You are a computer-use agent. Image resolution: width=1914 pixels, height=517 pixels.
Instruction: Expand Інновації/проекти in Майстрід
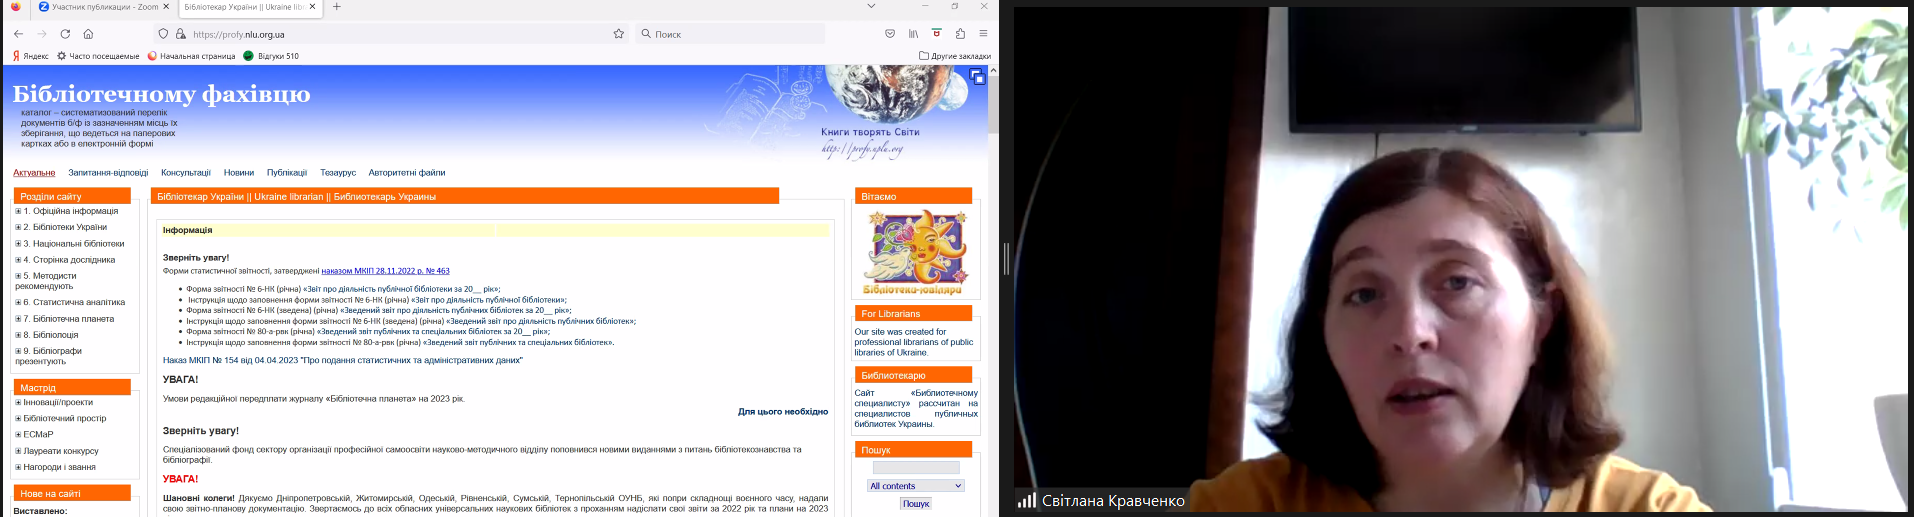pos(18,403)
